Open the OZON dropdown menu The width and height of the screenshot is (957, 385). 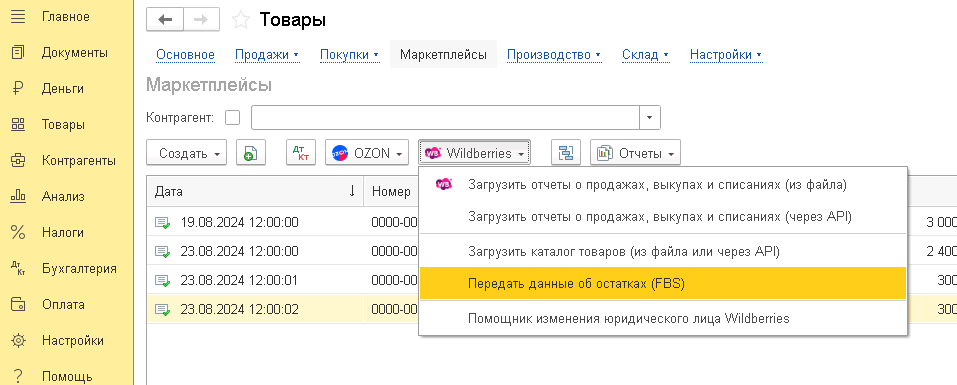[367, 153]
